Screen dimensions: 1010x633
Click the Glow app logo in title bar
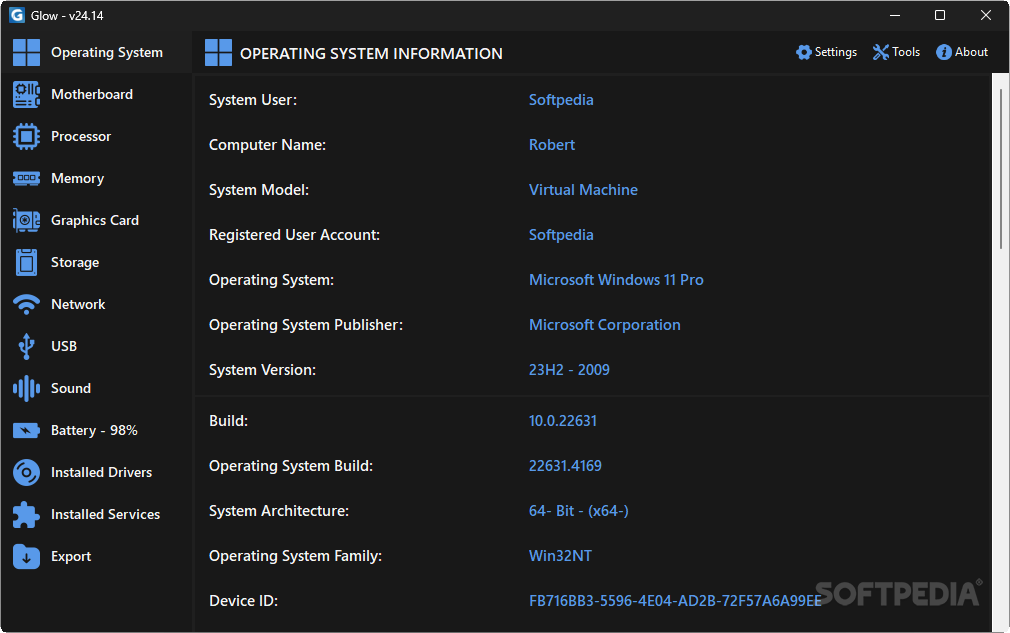(17, 15)
